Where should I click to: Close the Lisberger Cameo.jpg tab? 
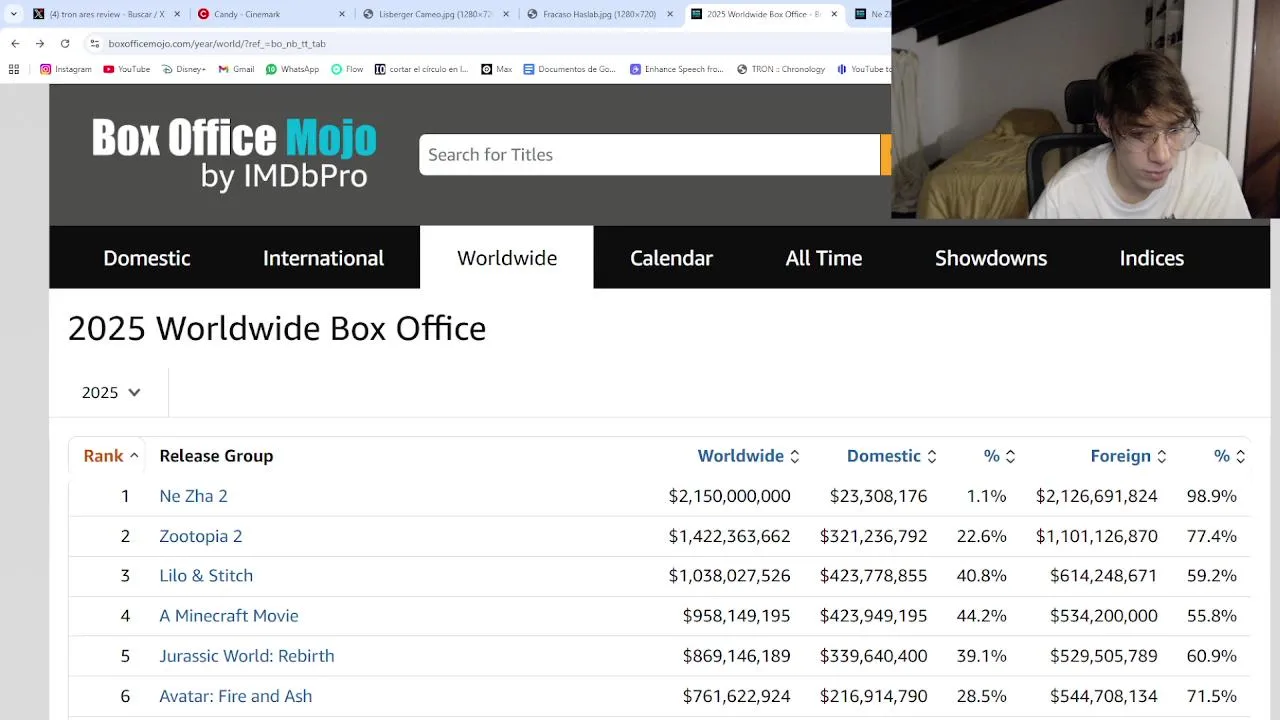[x=506, y=14]
